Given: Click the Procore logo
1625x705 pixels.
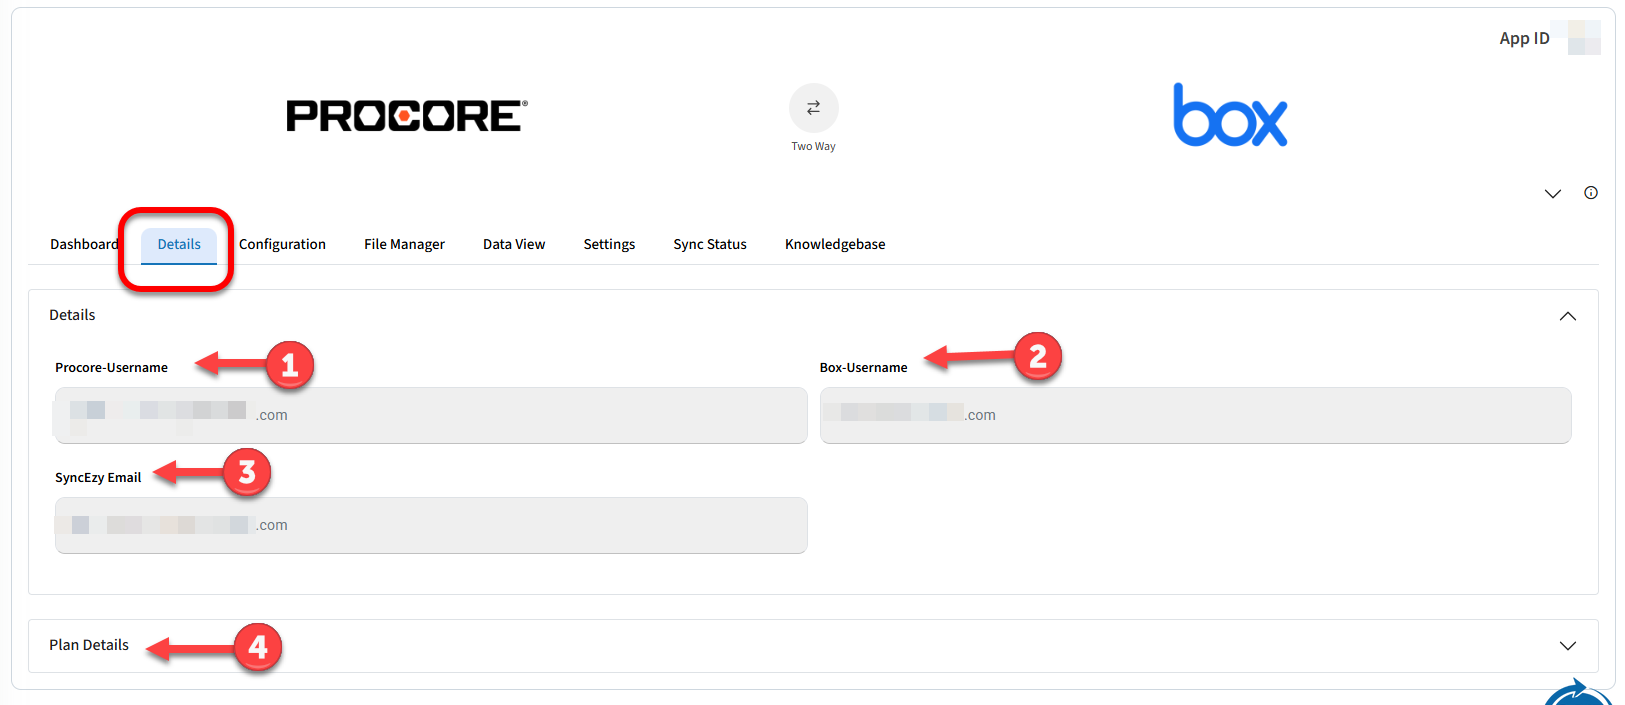Looking at the screenshot, I should (x=406, y=116).
